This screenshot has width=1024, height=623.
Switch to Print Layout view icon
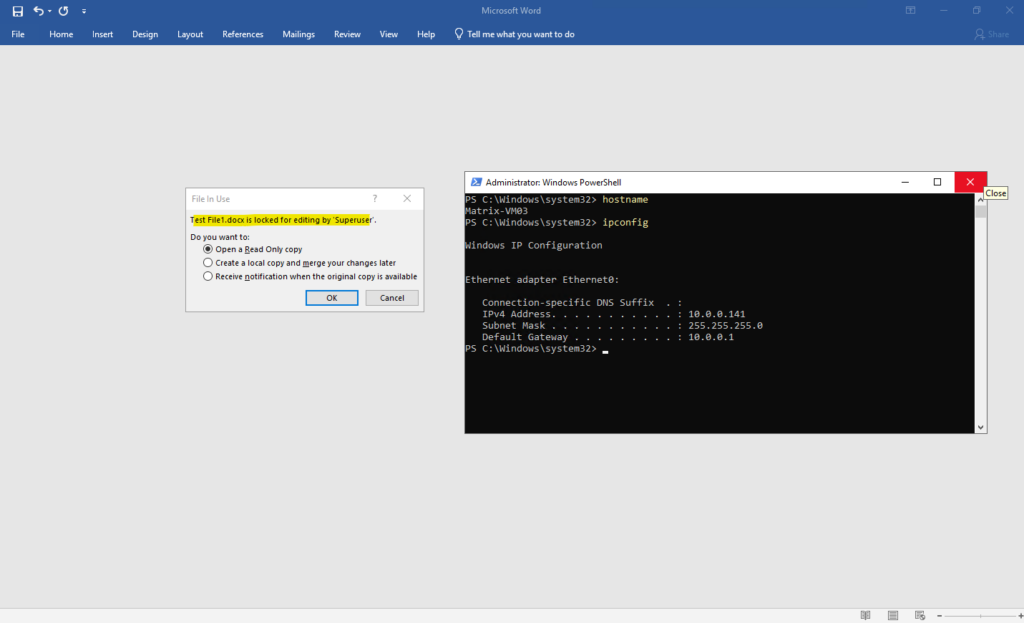click(x=892, y=615)
